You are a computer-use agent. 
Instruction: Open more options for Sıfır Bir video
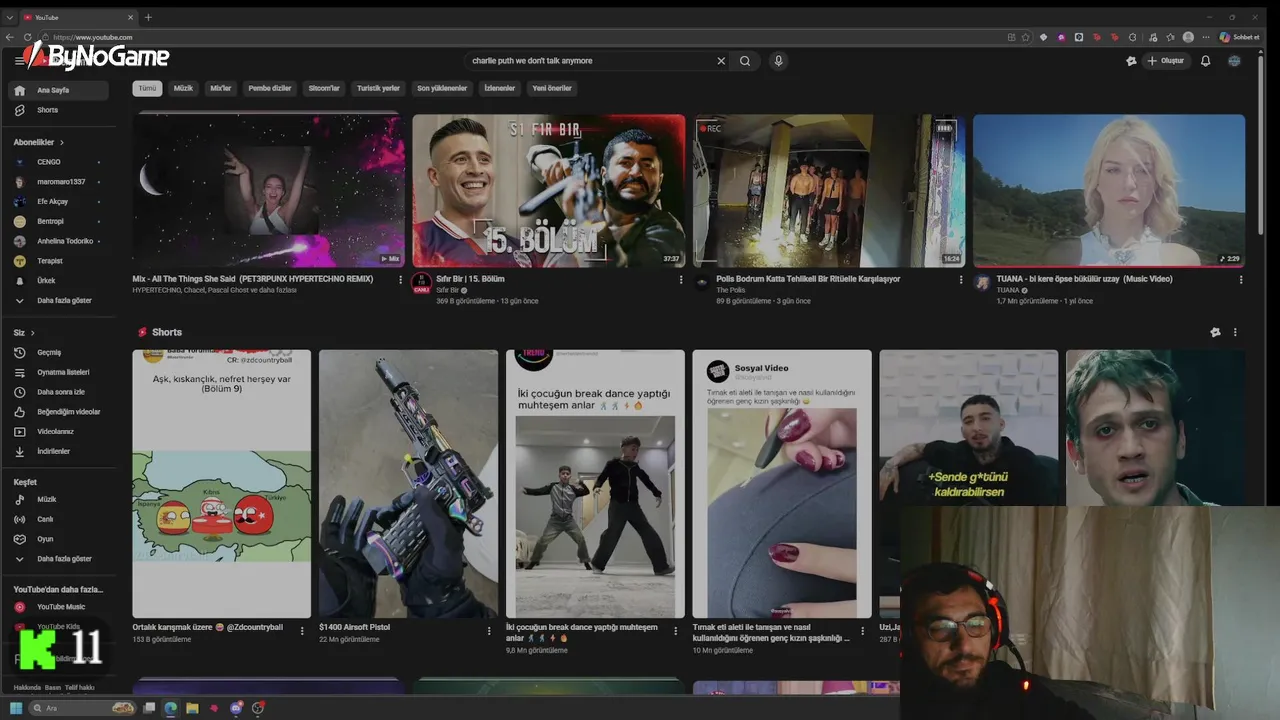click(681, 280)
